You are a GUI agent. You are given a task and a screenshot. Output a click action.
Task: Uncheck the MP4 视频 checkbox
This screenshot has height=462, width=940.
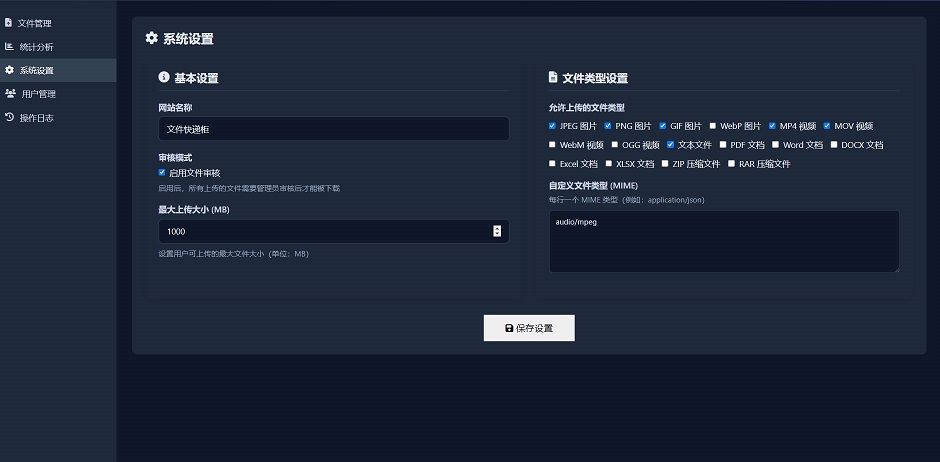772,126
